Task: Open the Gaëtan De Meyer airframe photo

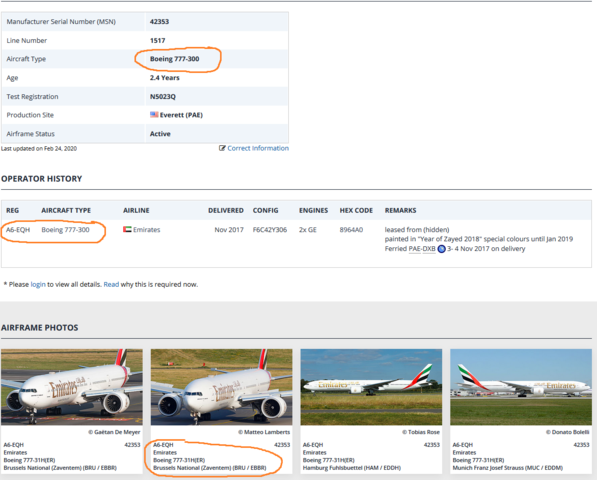Action: point(72,387)
